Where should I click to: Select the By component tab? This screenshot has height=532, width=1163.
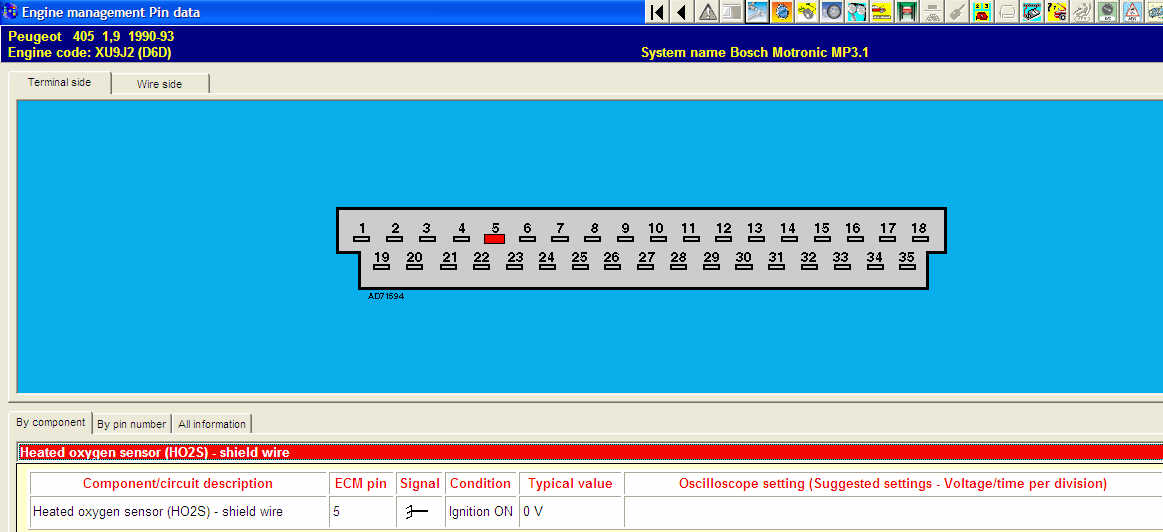click(51, 422)
